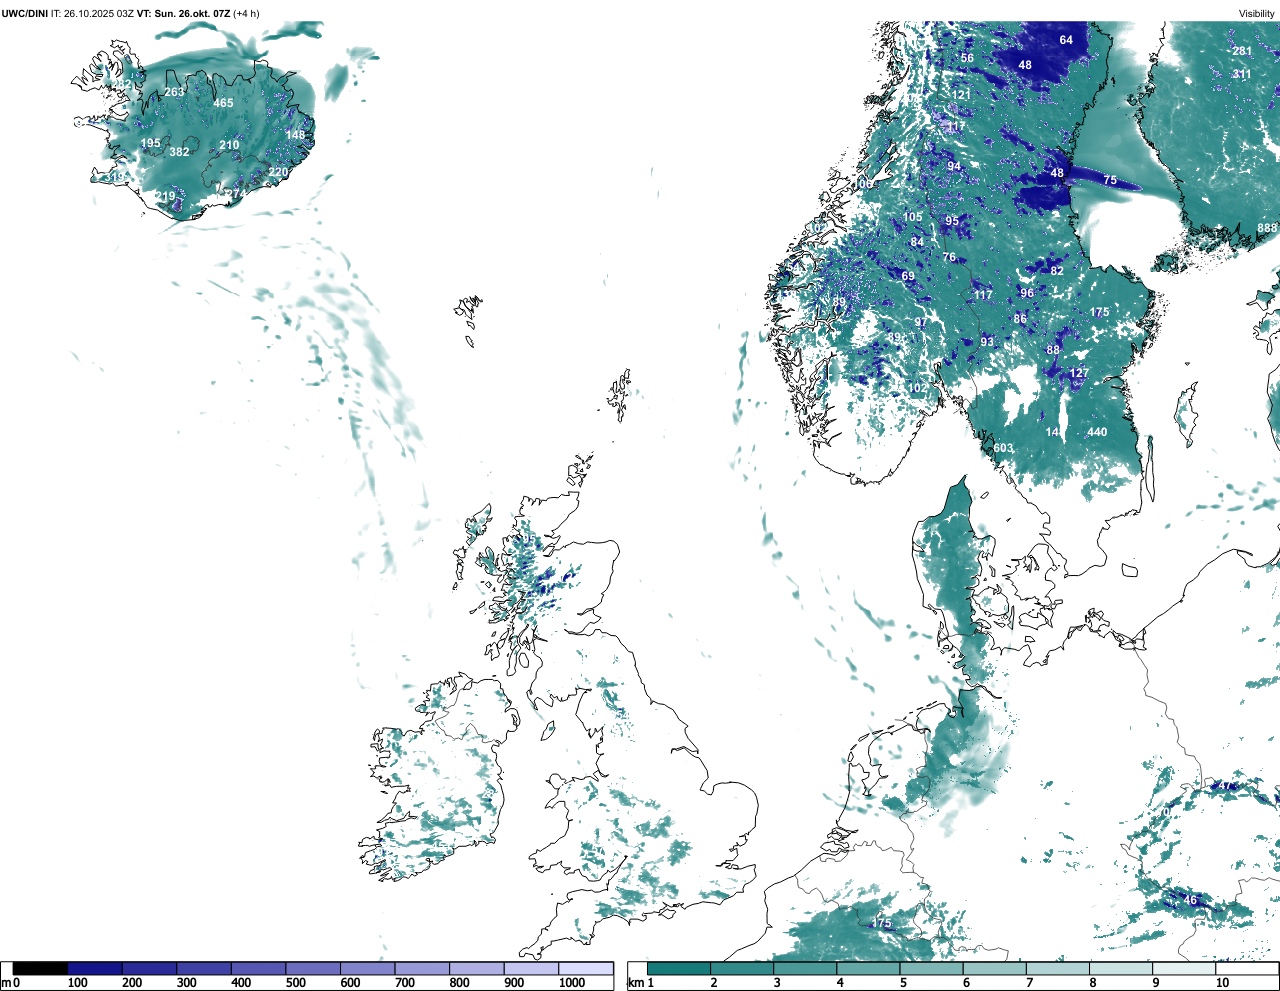Click the '56' value over northern Norway
The image size is (1280, 991).
pos(967,58)
